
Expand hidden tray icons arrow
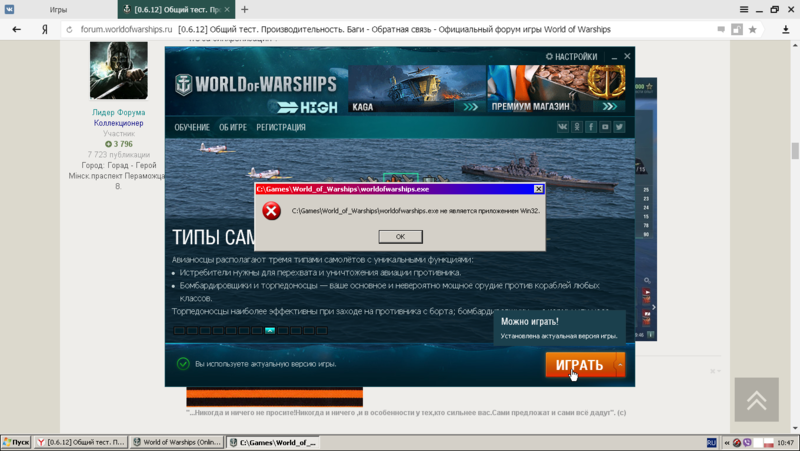[727, 443]
